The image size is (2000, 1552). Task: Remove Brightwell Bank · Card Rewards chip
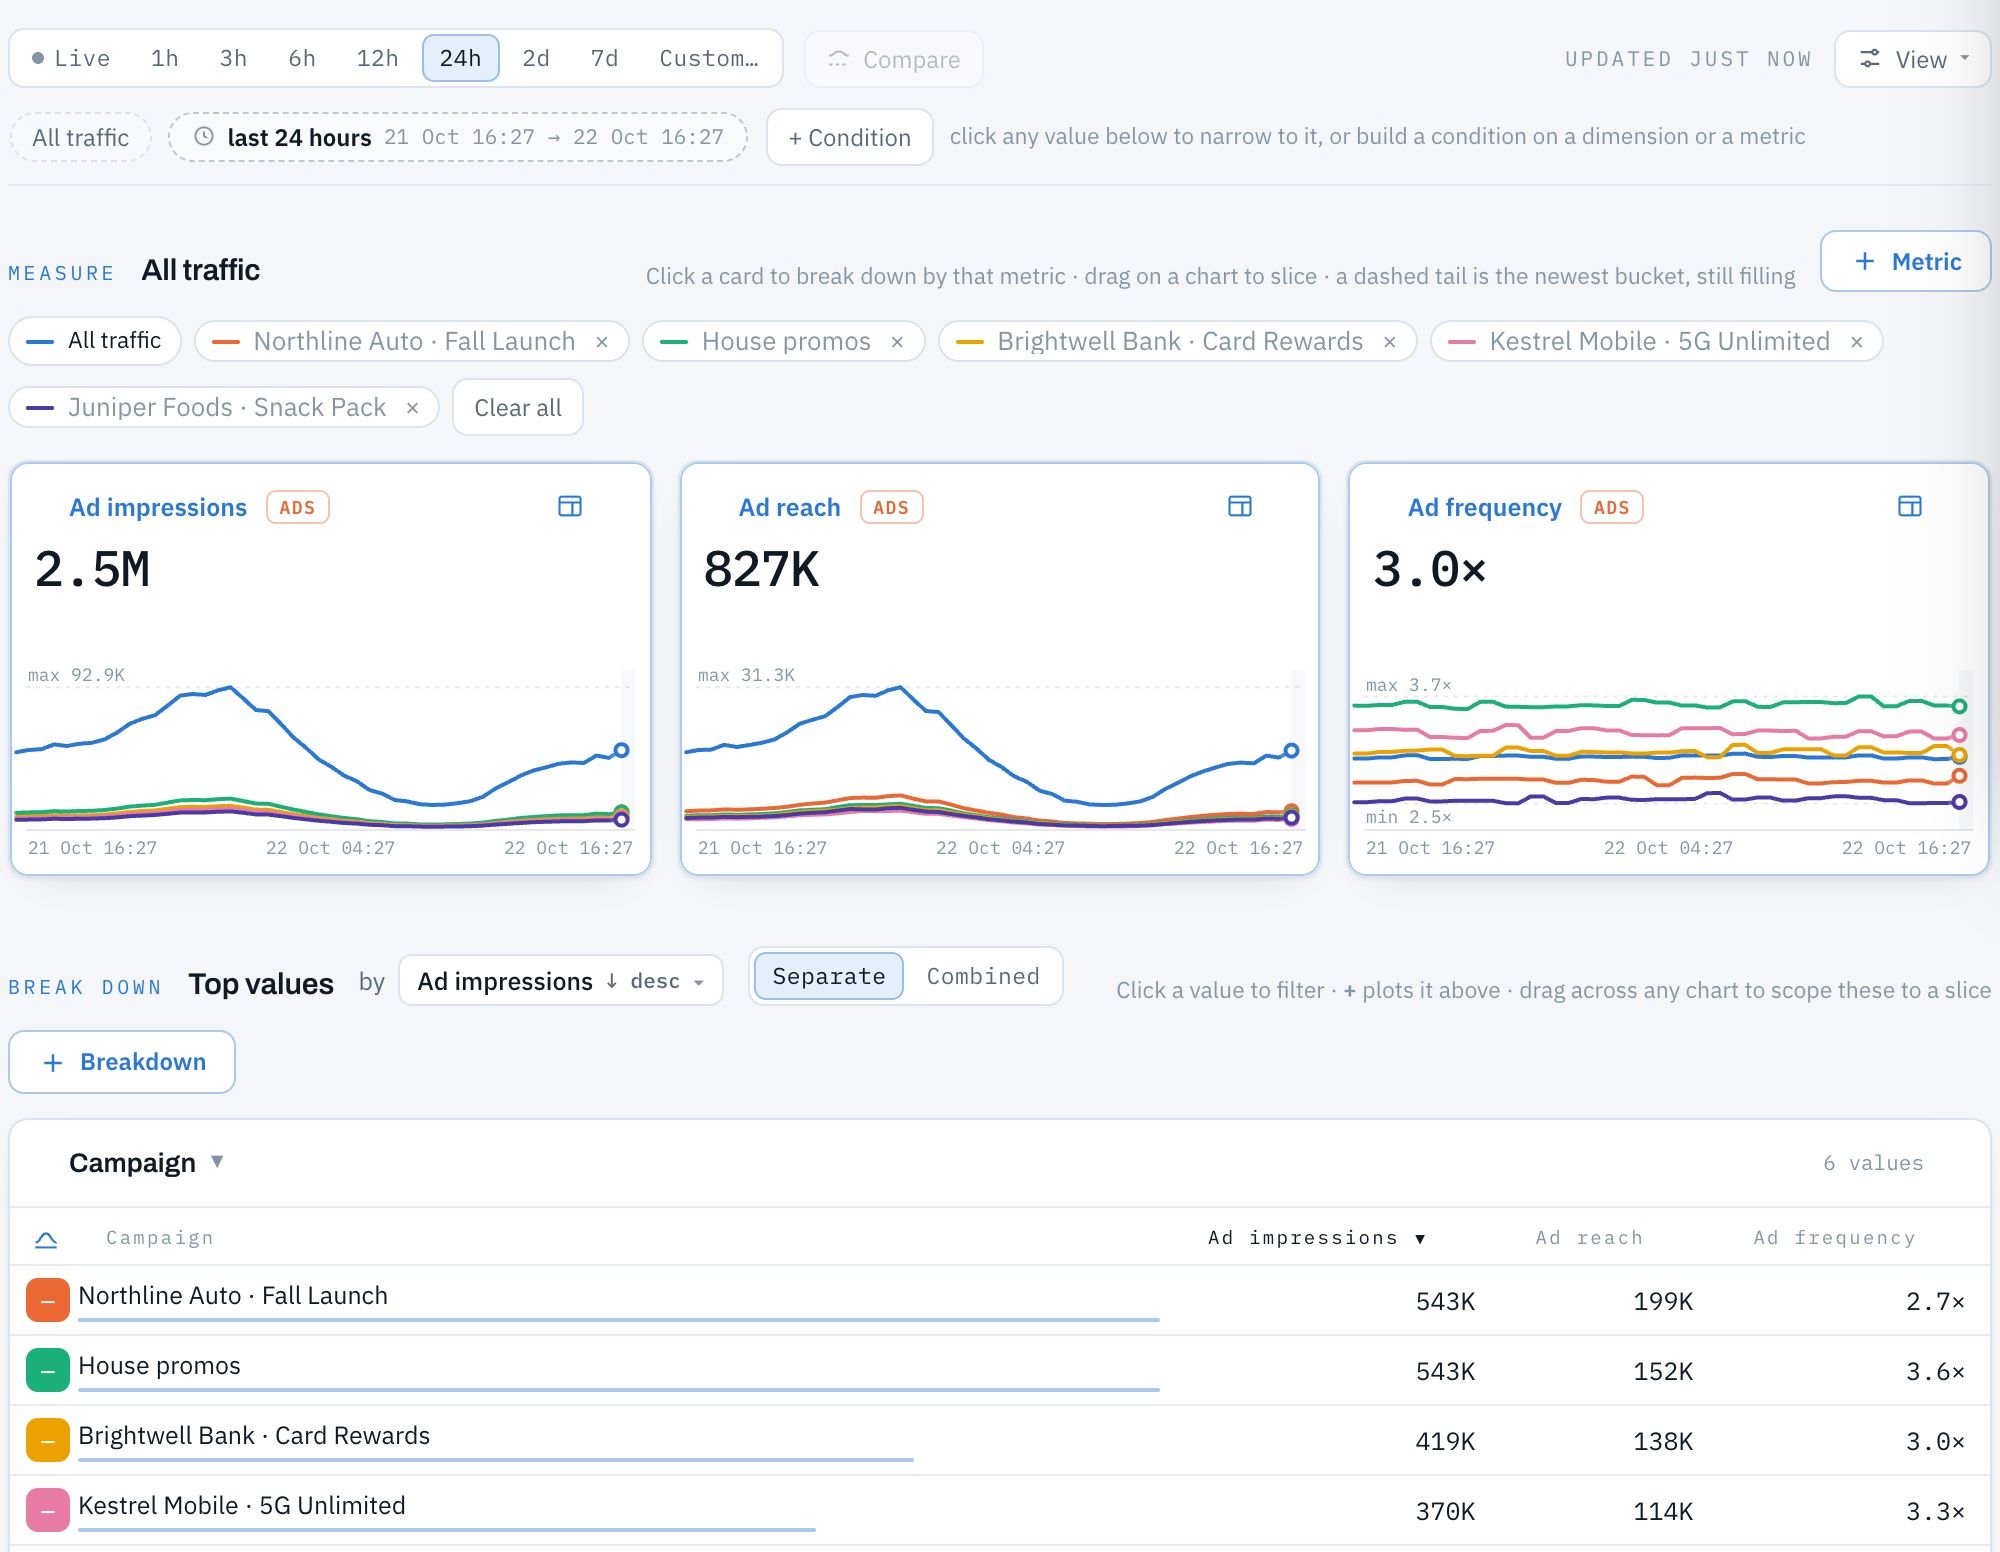(1389, 342)
